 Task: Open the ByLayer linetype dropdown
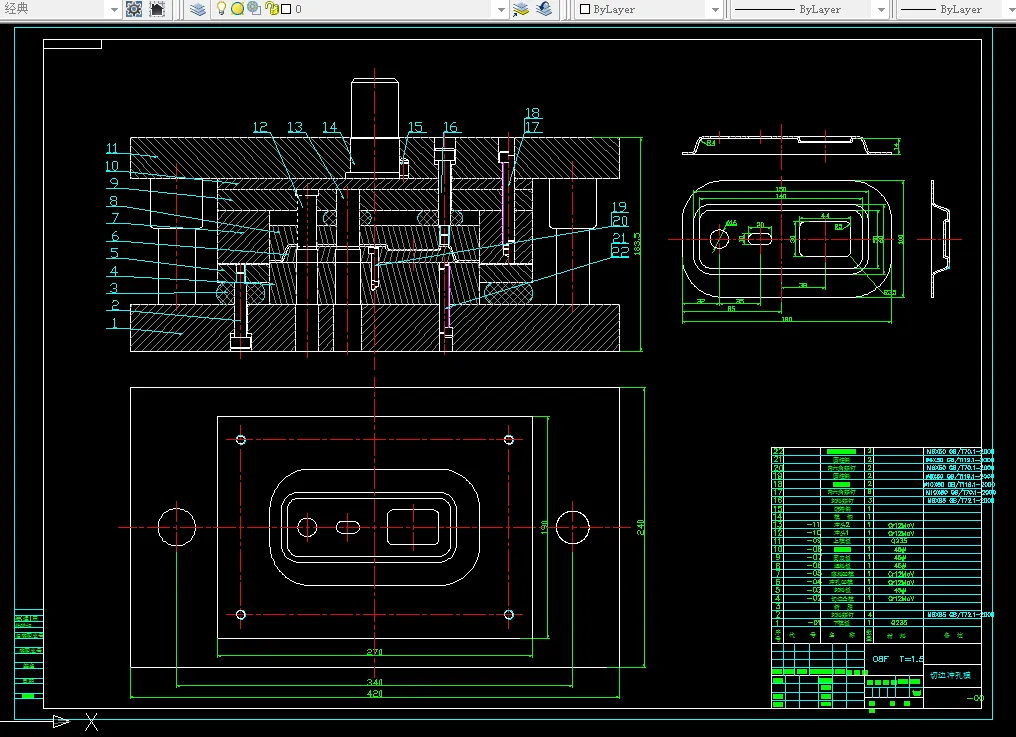click(881, 9)
